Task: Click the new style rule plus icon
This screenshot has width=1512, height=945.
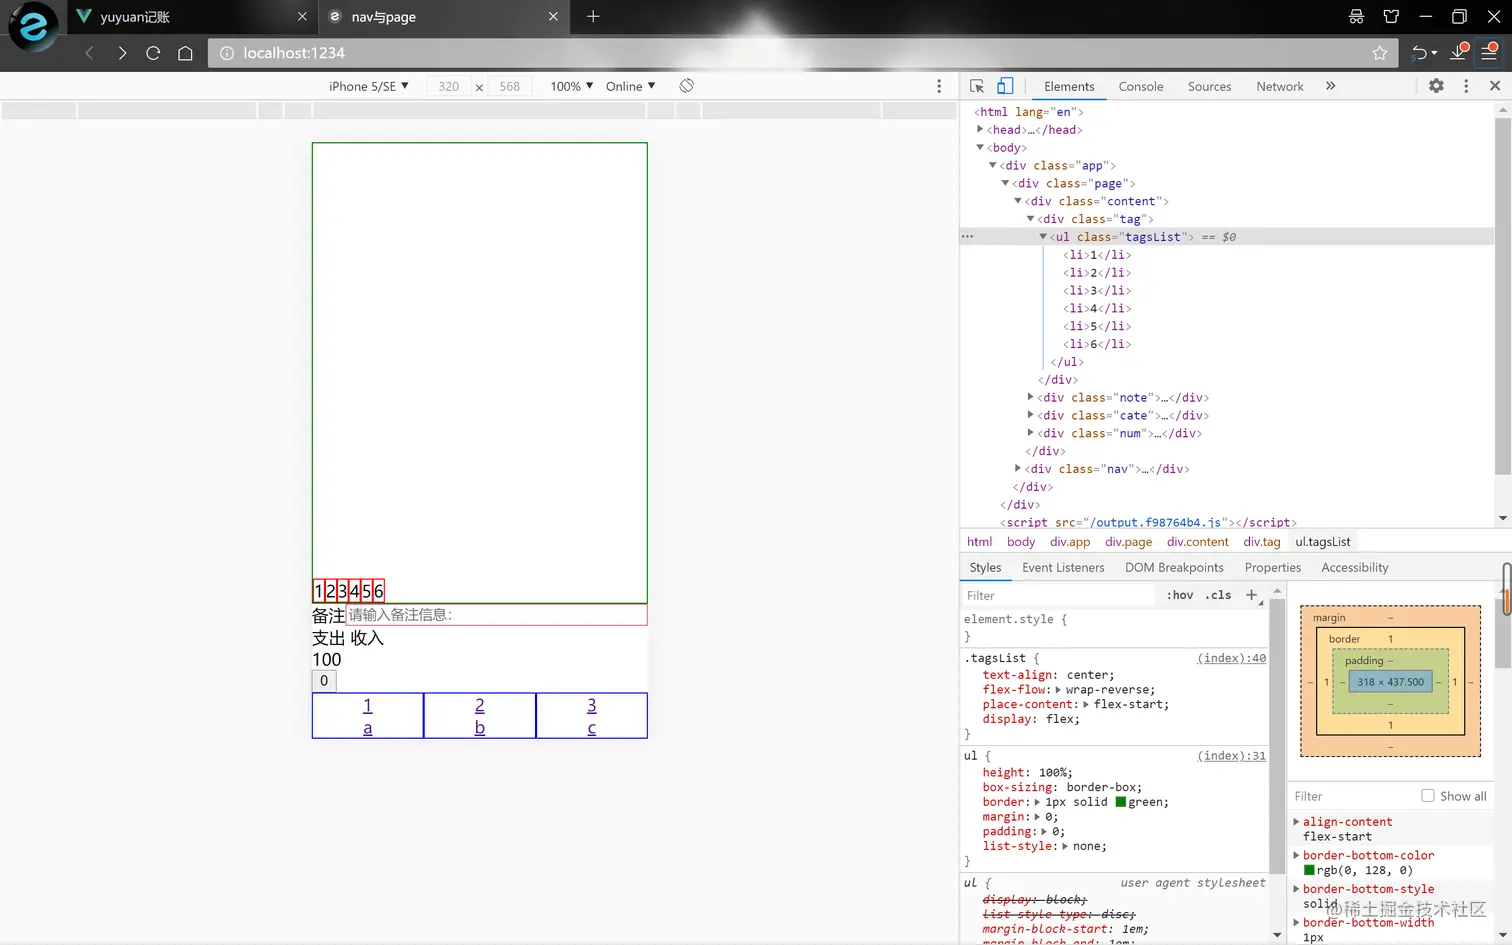Action: pyautogui.click(x=1251, y=595)
